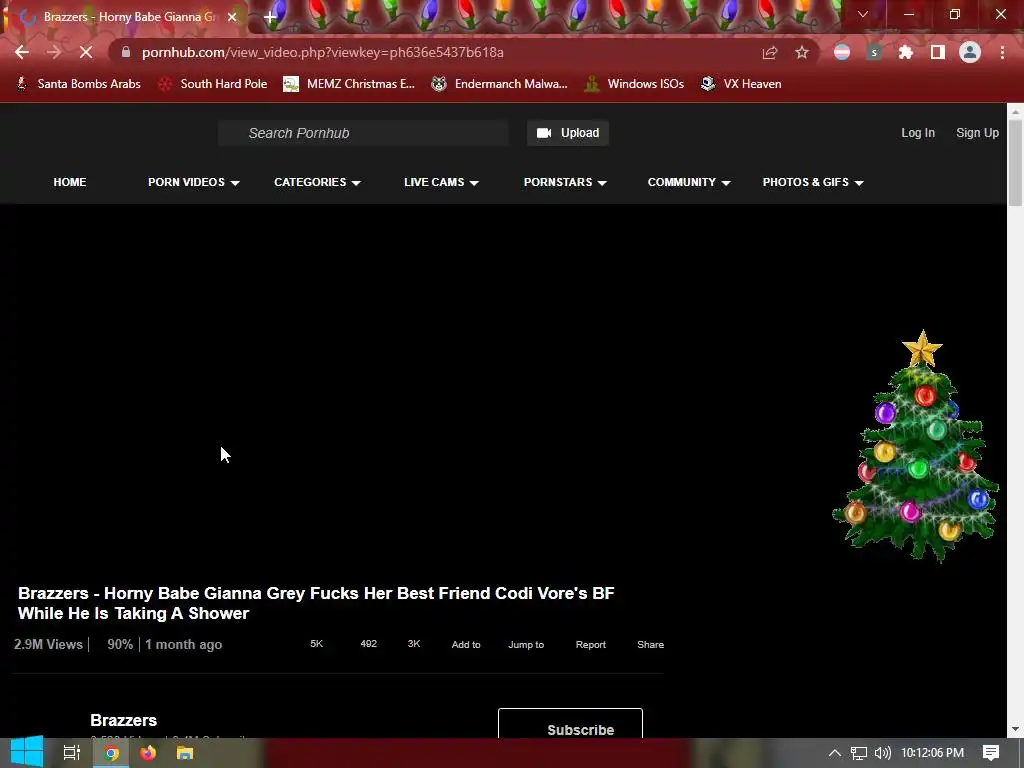Open the Chrome three-dot menu
This screenshot has width=1024, height=768.
(x=1002, y=52)
